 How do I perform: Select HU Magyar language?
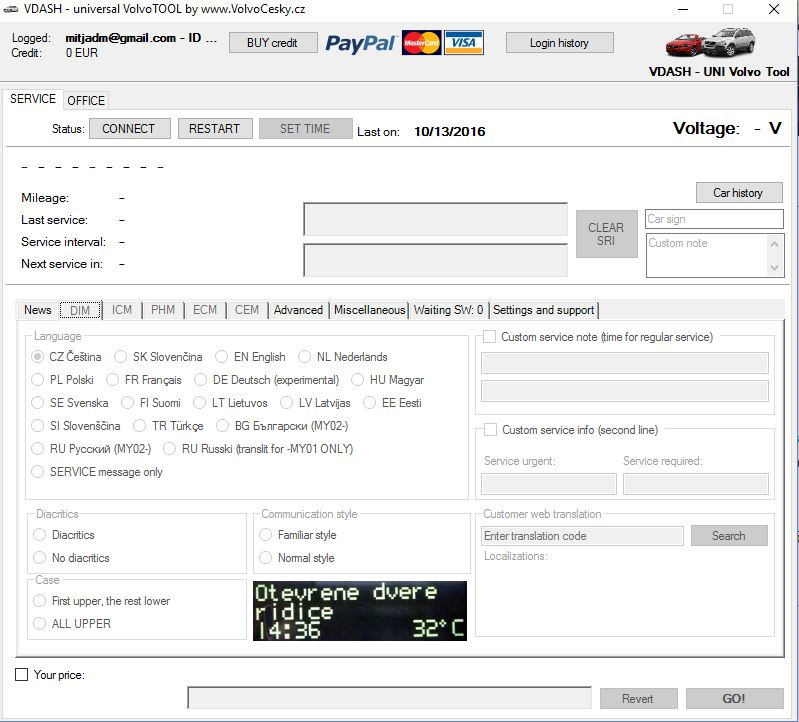[x=388, y=380]
